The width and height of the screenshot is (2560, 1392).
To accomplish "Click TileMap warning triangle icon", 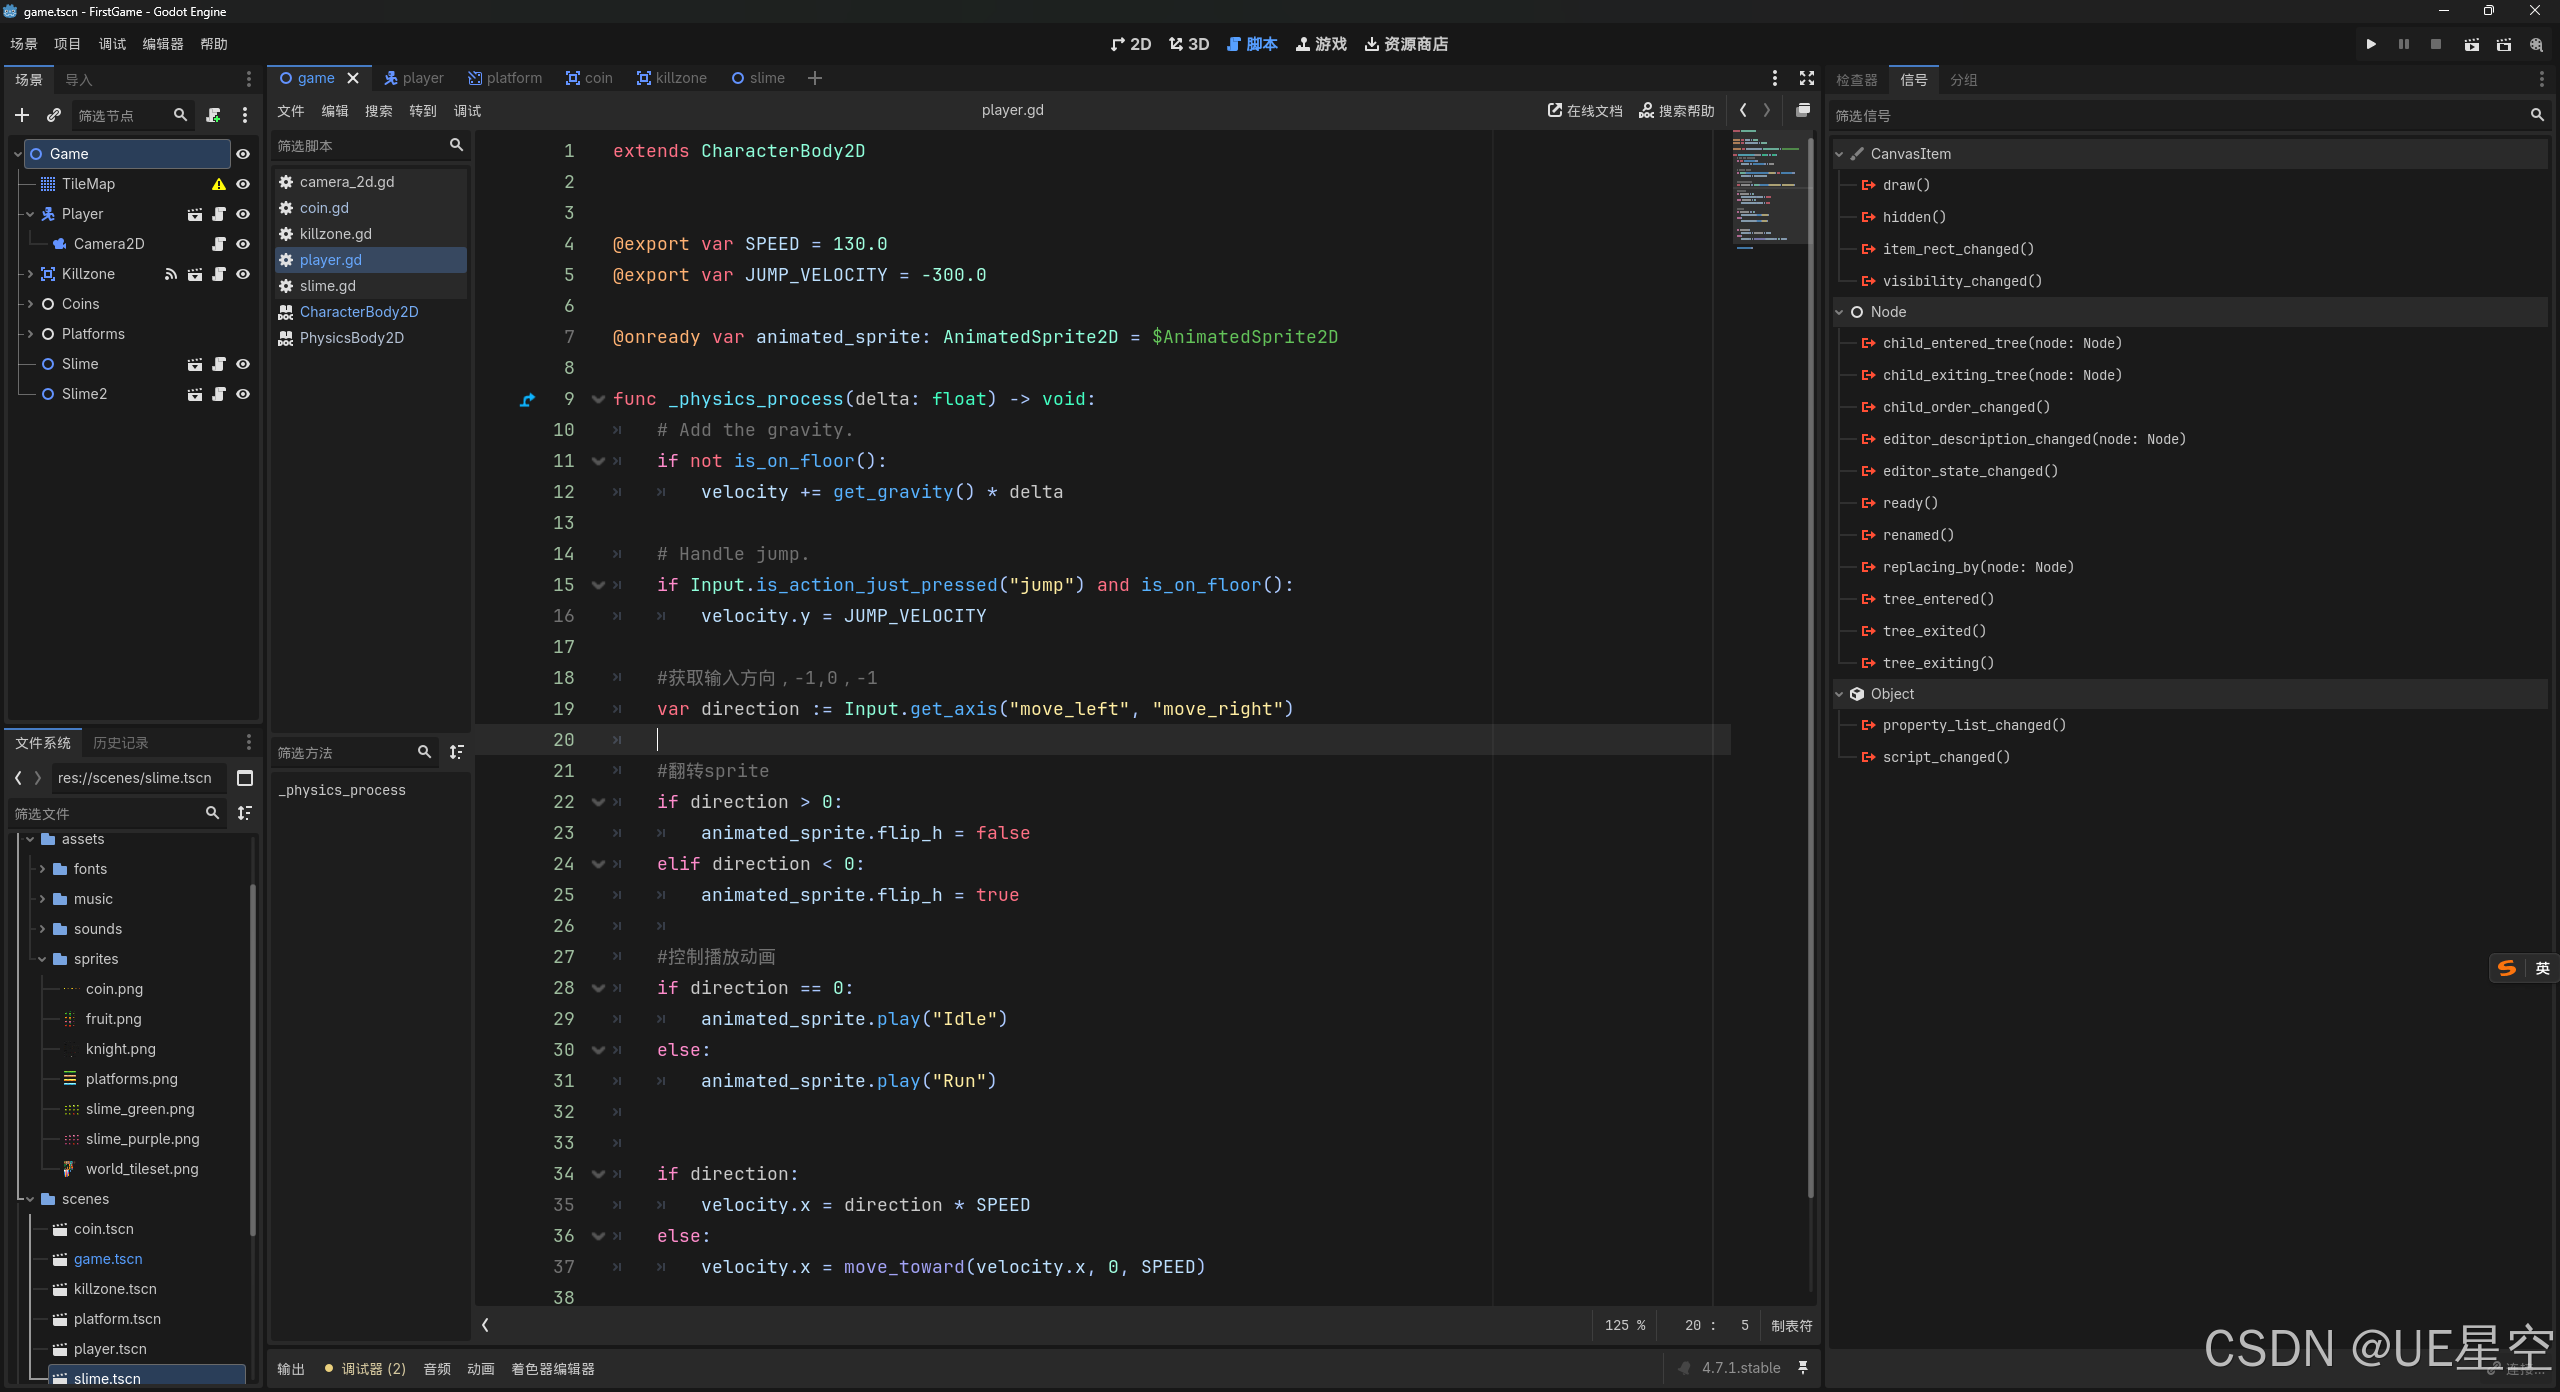I will 218,184.
